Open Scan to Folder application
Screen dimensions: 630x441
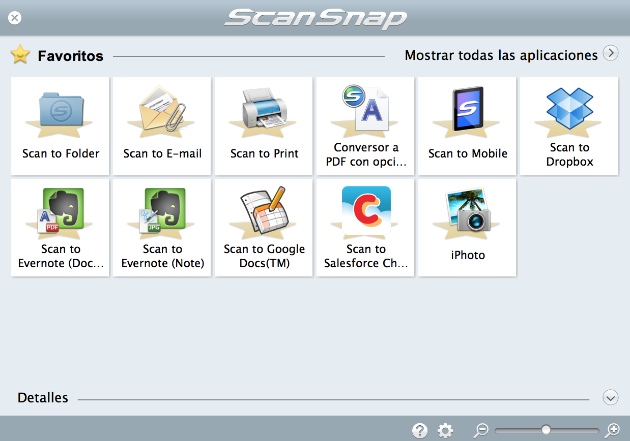(61, 125)
